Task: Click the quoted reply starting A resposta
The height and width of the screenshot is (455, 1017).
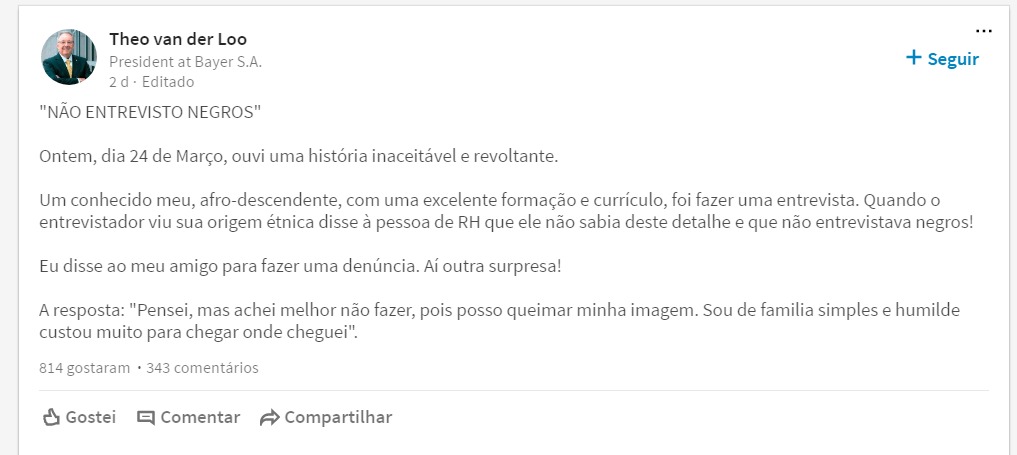Action: coord(499,321)
